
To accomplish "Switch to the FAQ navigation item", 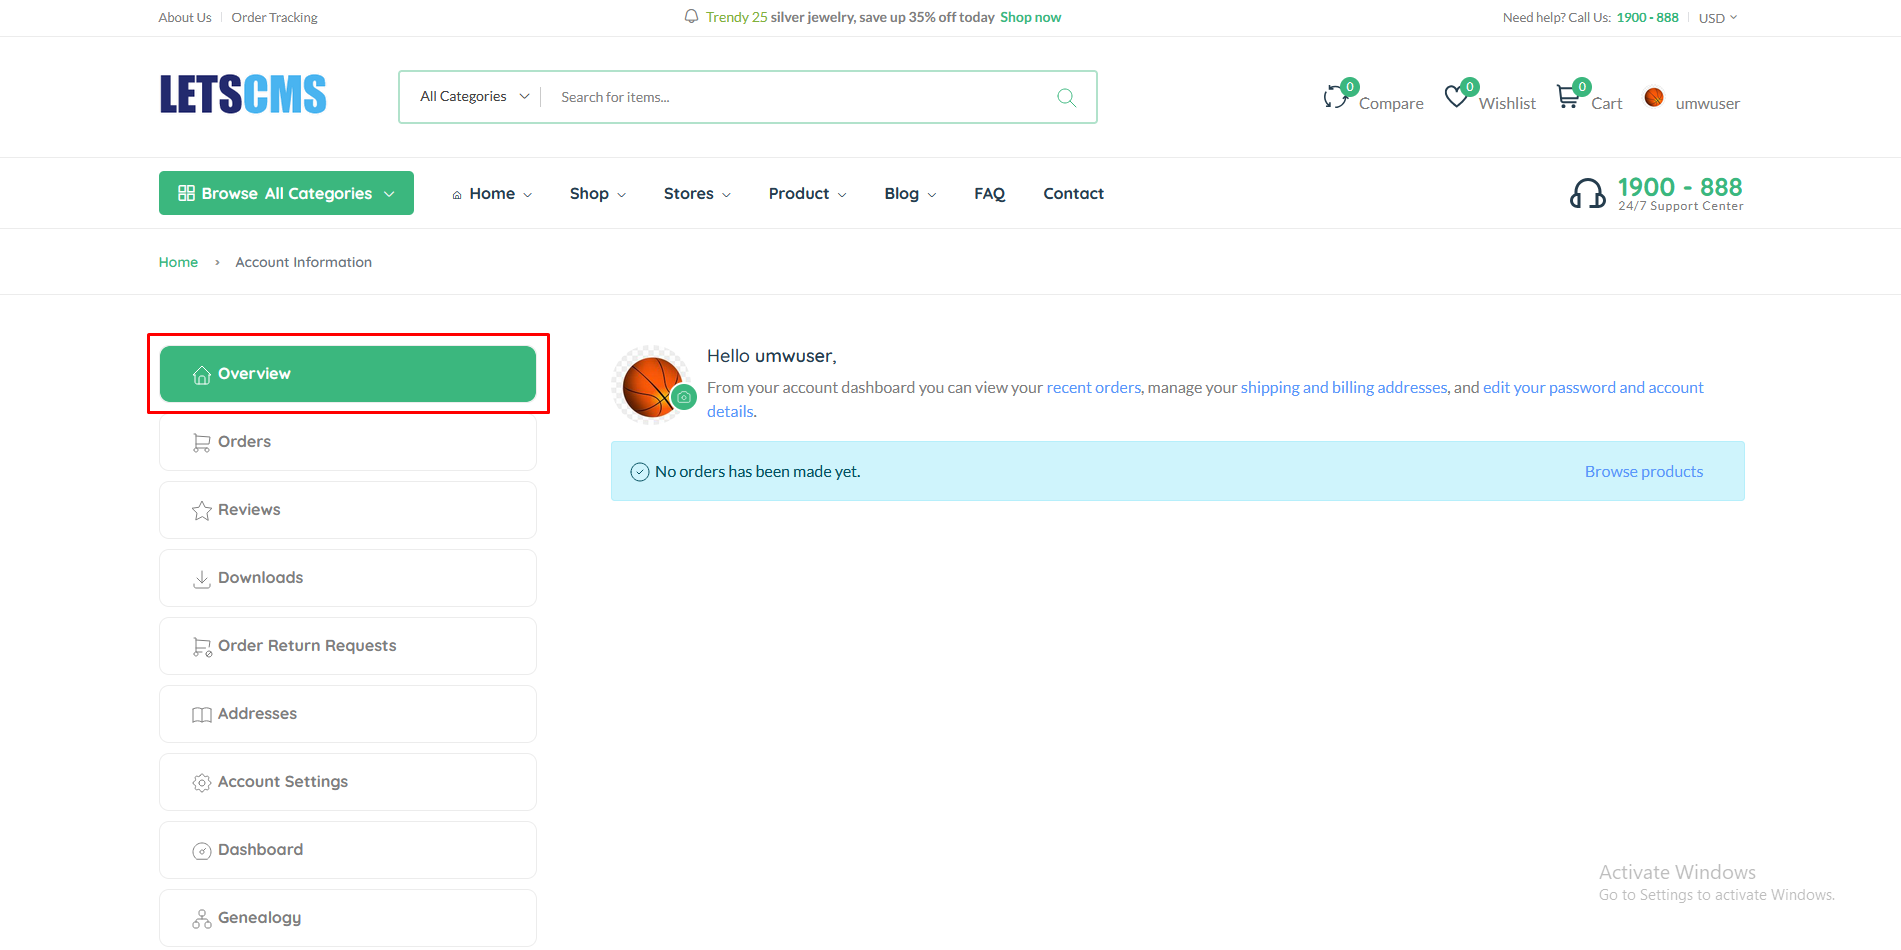I will coord(989,193).
